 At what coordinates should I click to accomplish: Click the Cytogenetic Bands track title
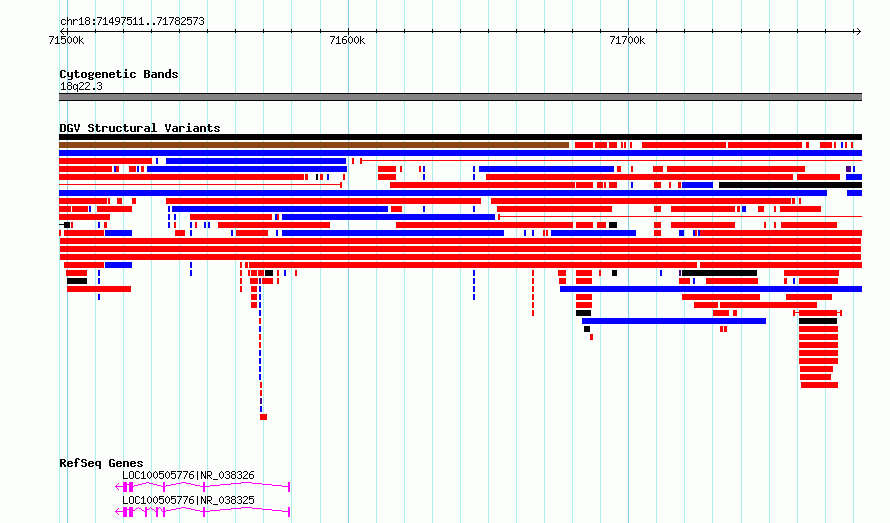point(119,74)
